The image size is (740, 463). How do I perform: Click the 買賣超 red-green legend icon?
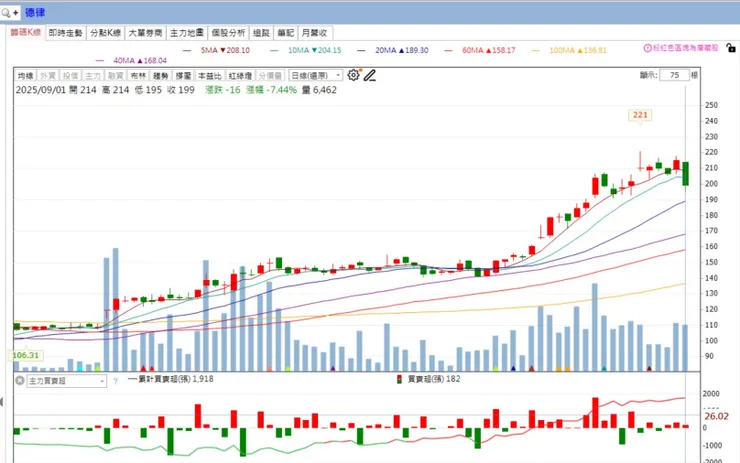399,379
